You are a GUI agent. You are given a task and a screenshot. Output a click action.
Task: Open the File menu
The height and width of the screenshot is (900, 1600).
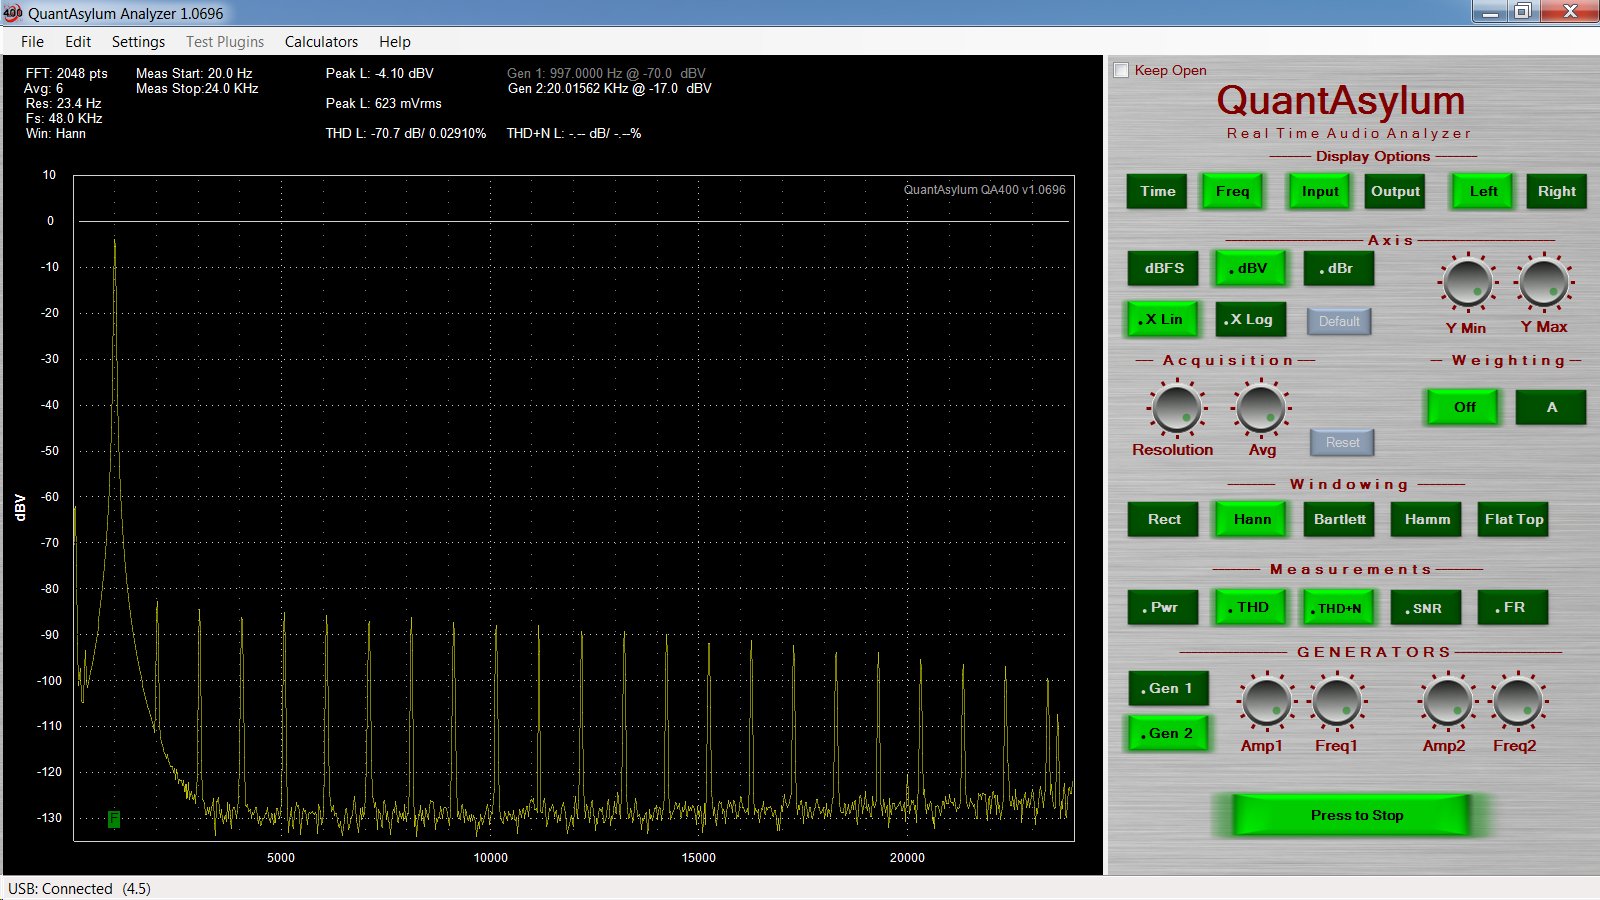coord(32,41)
